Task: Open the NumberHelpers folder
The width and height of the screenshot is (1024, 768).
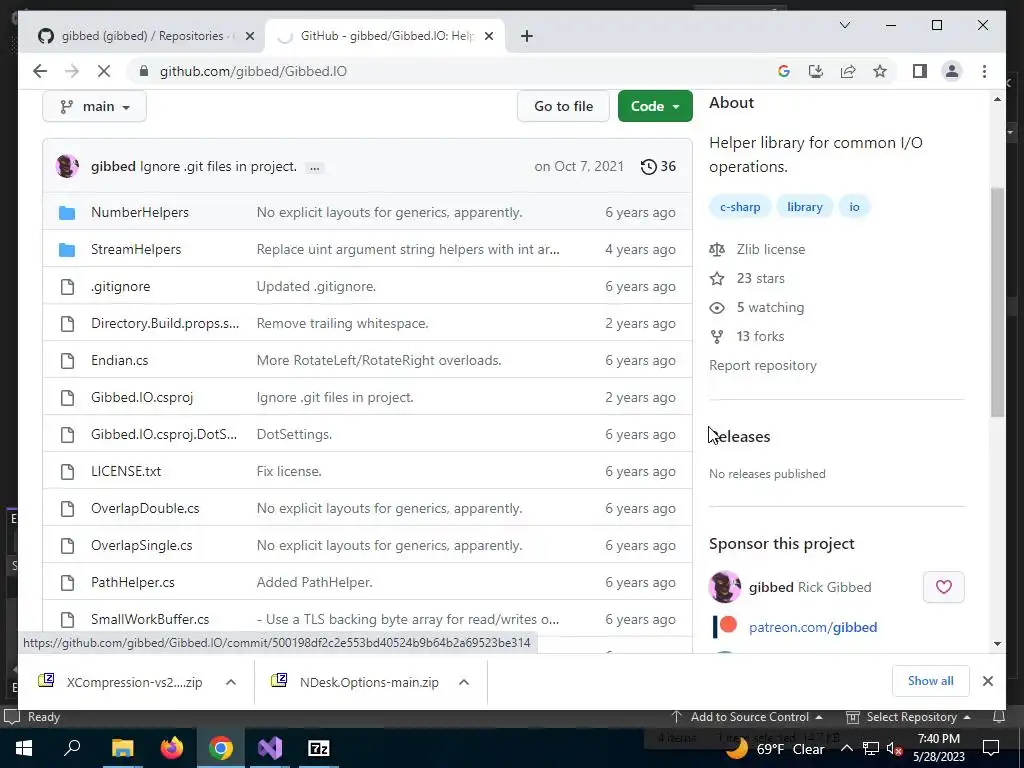Action: point(140,212)
